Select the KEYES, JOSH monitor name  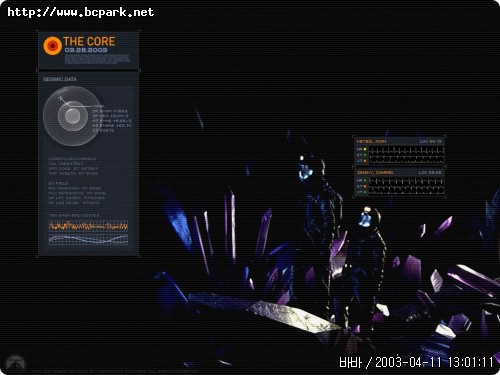point(371,141)
